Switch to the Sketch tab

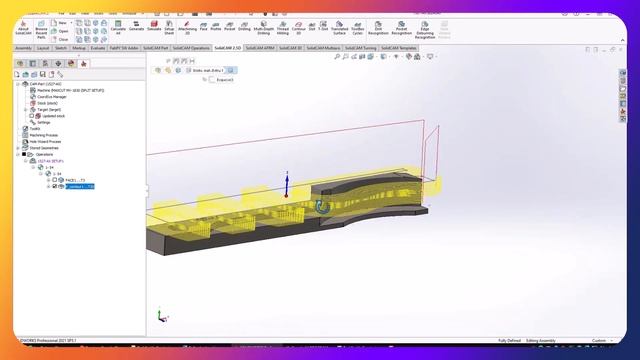click(x=61, y=48)
